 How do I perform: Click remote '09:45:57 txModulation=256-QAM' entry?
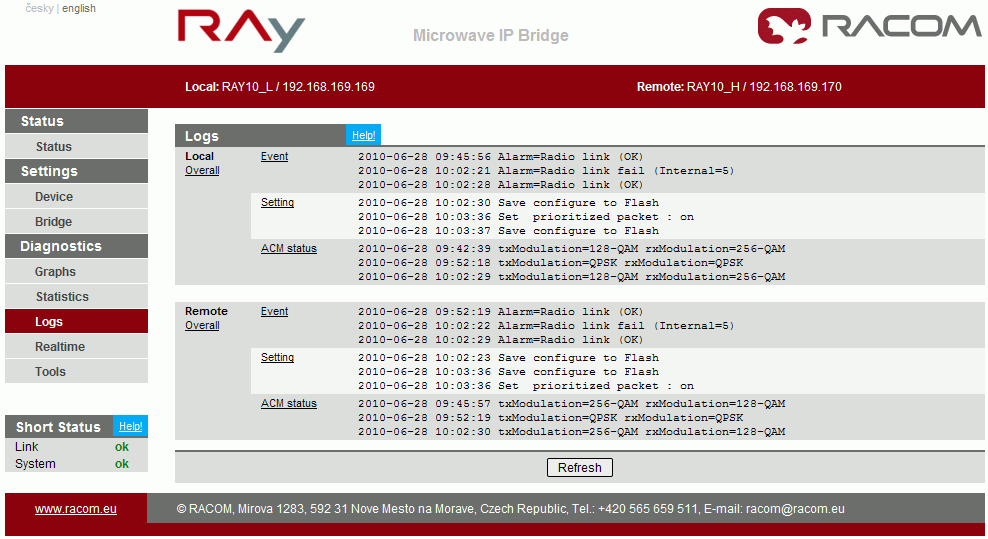click(572, 404)
